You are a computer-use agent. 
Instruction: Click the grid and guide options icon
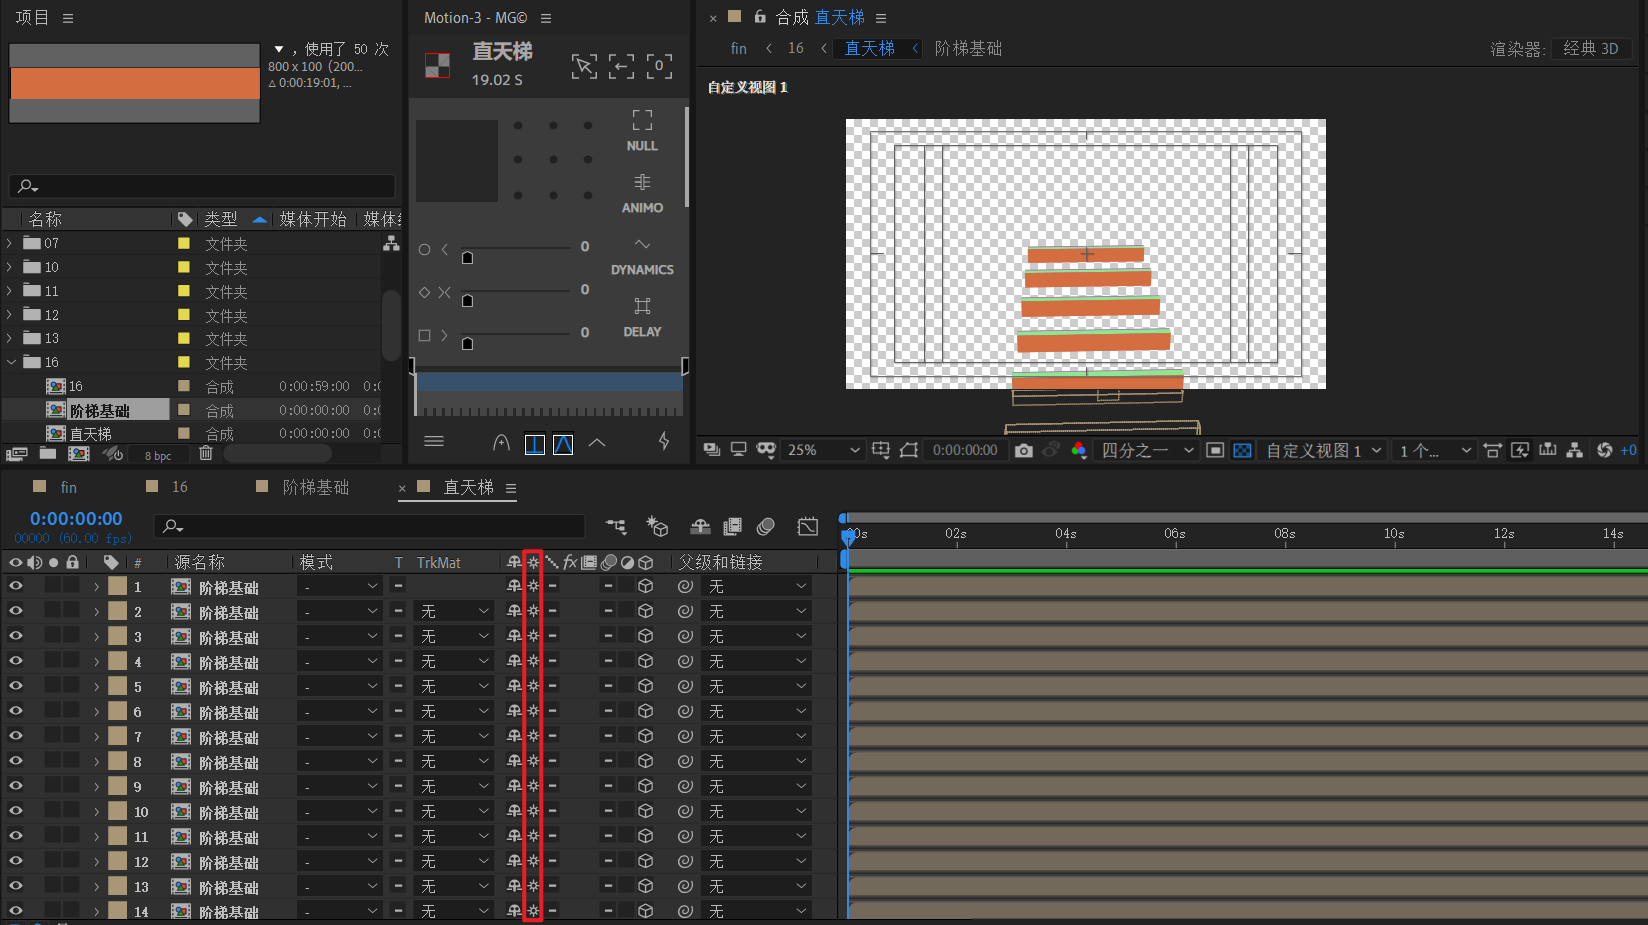pyautogui.click(x=880, y=450)
